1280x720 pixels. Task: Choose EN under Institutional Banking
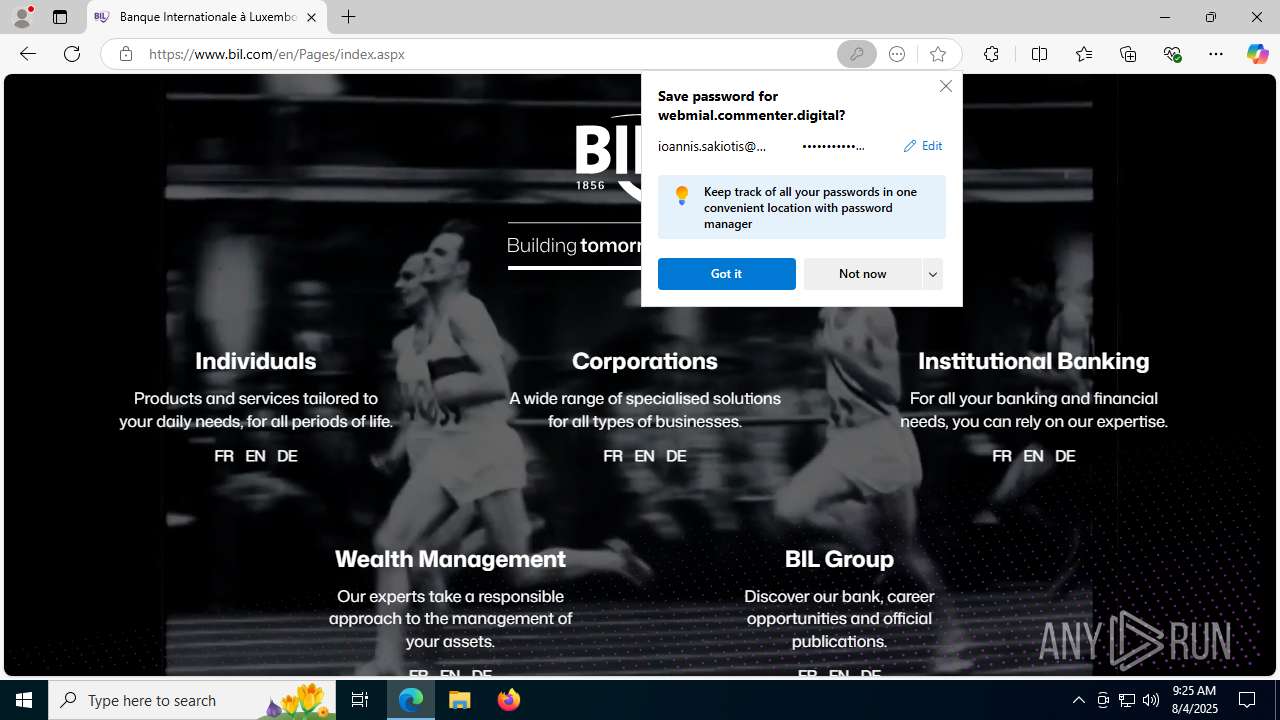tap(1033, 456)
